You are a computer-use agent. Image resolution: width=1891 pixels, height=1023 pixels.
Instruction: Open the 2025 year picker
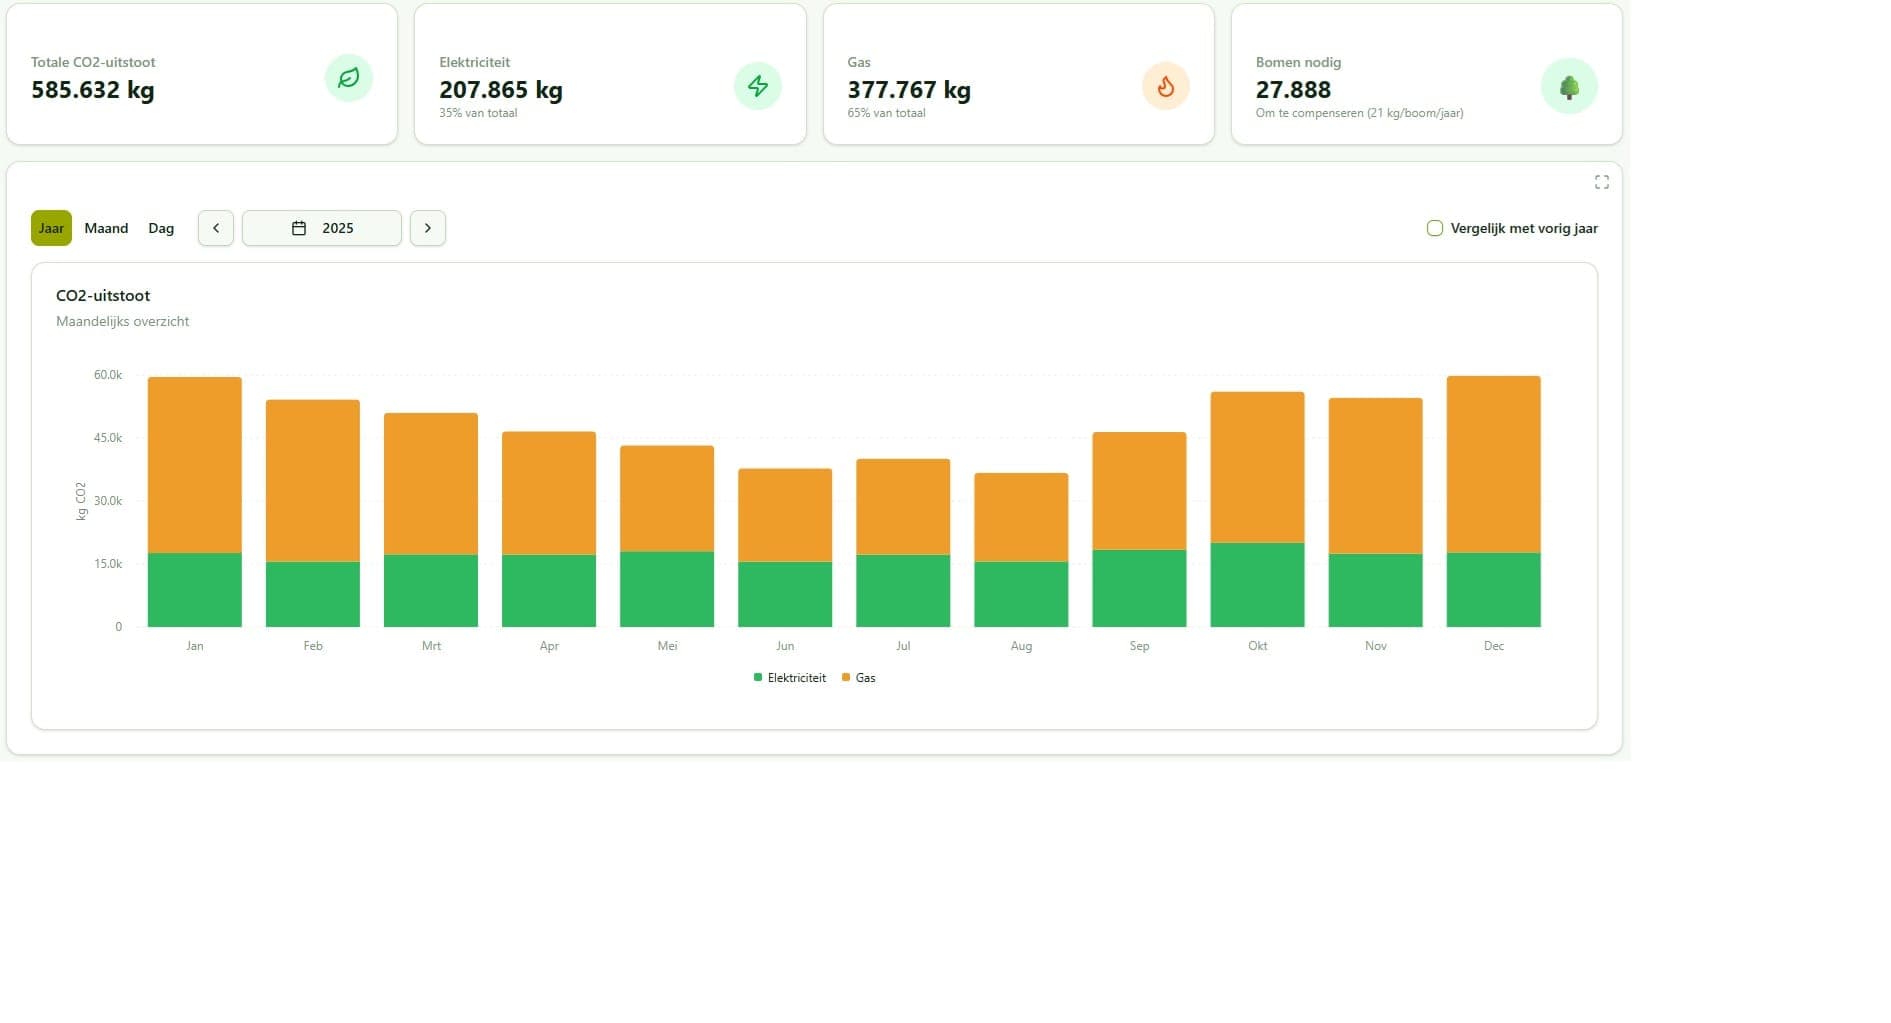322,228
